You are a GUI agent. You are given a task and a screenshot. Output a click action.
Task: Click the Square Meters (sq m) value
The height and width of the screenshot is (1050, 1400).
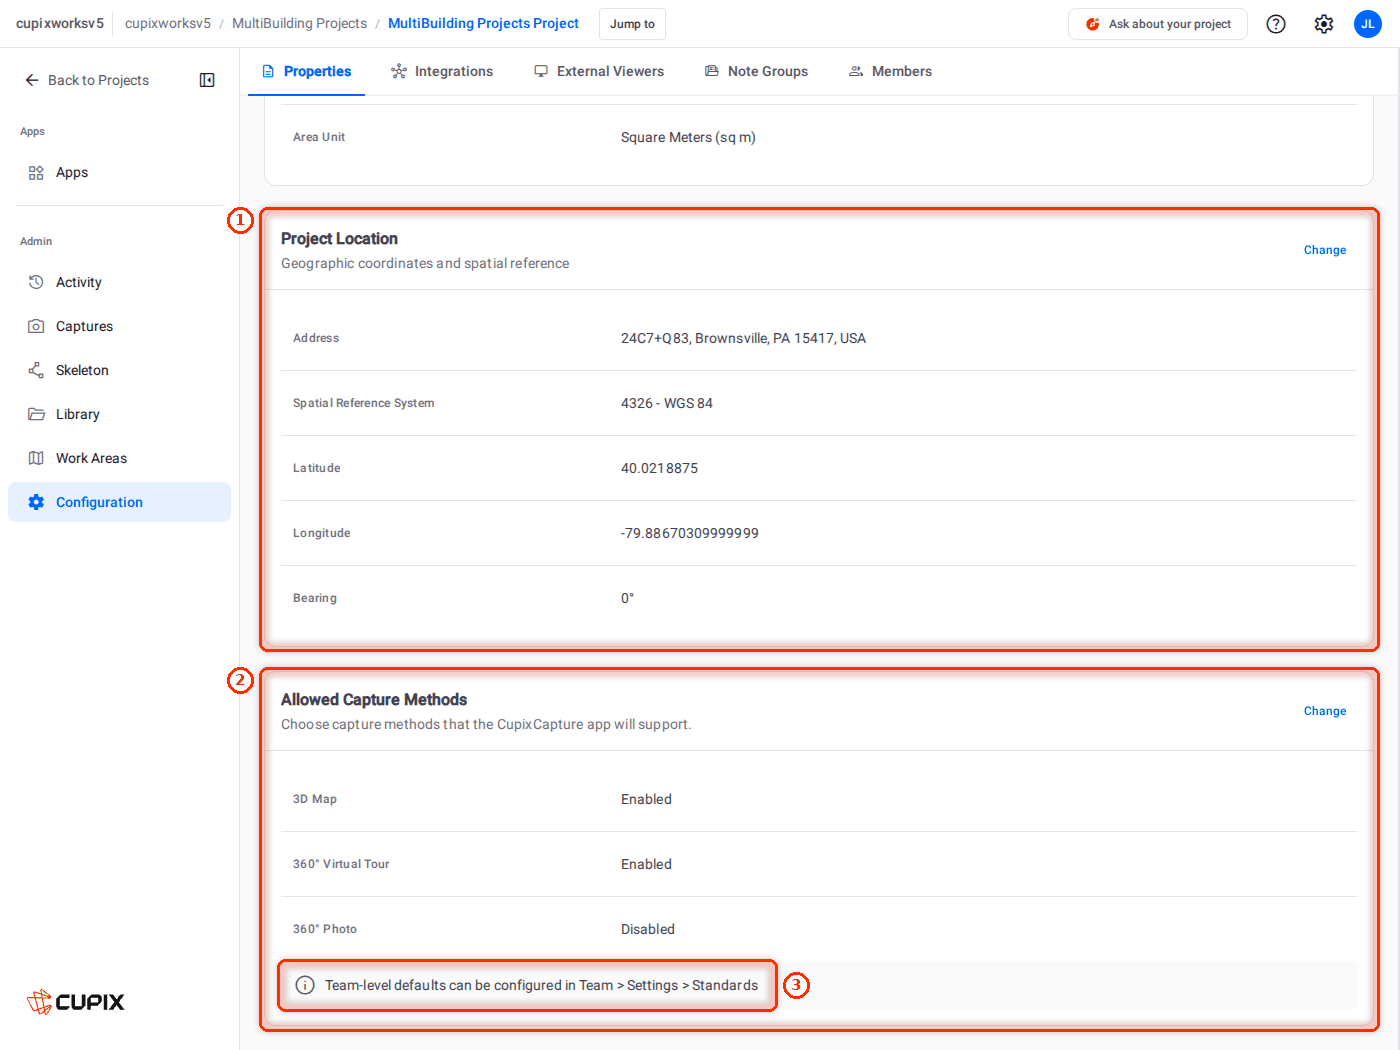[x=688, y=137]
